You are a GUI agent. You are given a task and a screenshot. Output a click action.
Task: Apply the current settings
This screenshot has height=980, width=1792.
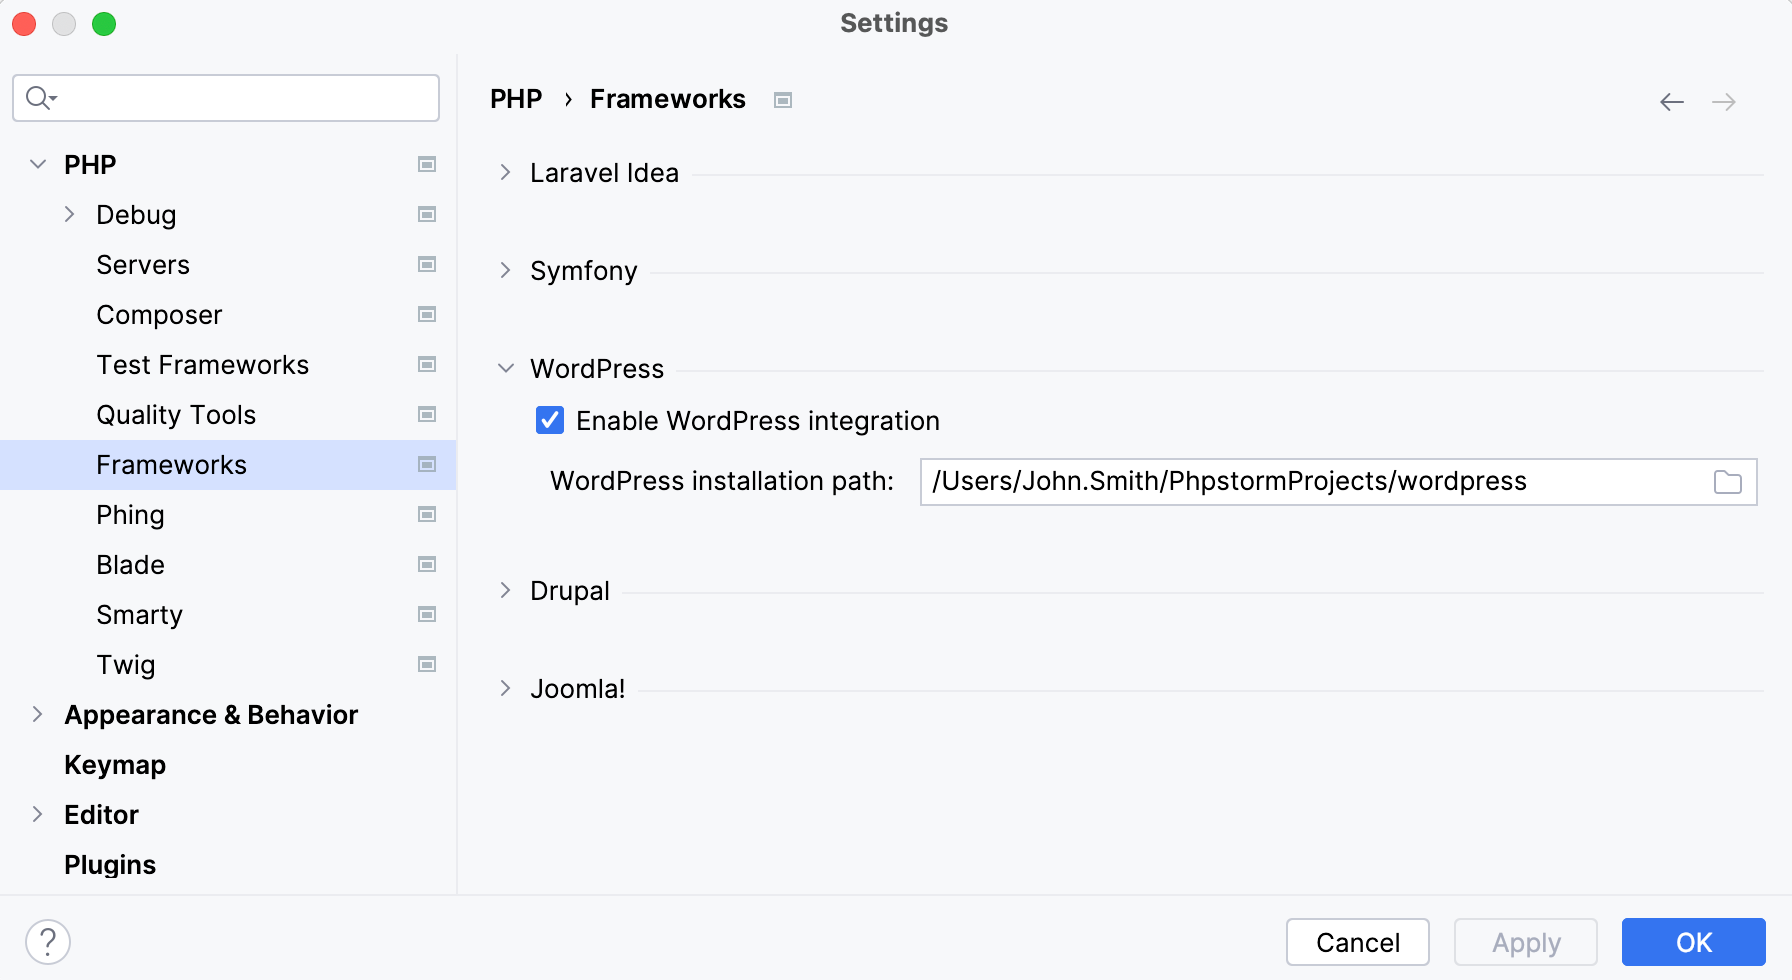pos(1525,941)
